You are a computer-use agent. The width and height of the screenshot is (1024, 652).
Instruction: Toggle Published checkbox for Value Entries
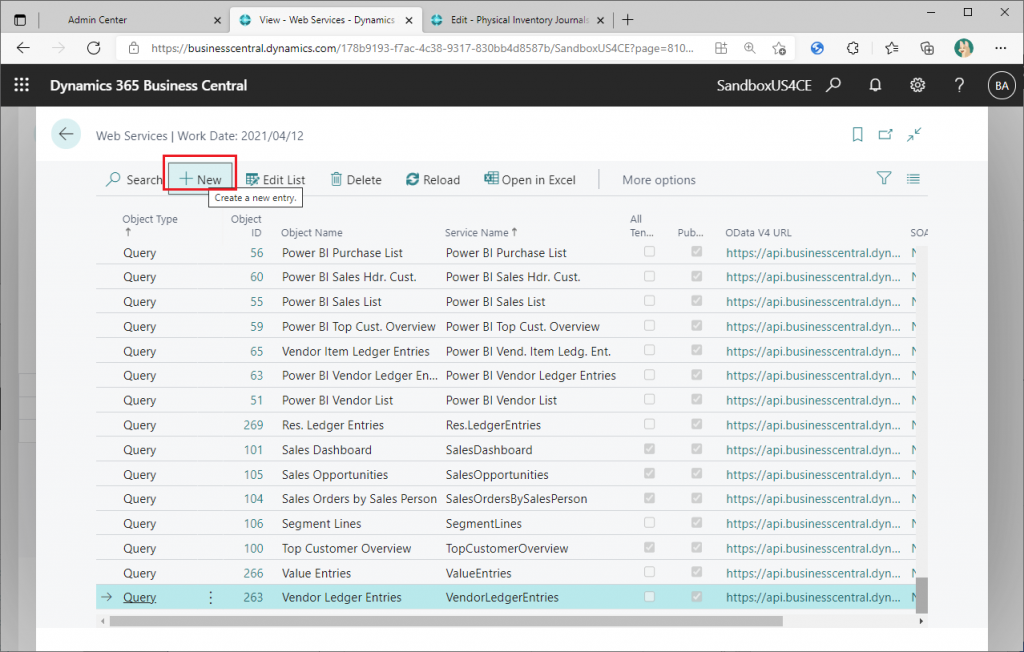click(x=697, y=572)
